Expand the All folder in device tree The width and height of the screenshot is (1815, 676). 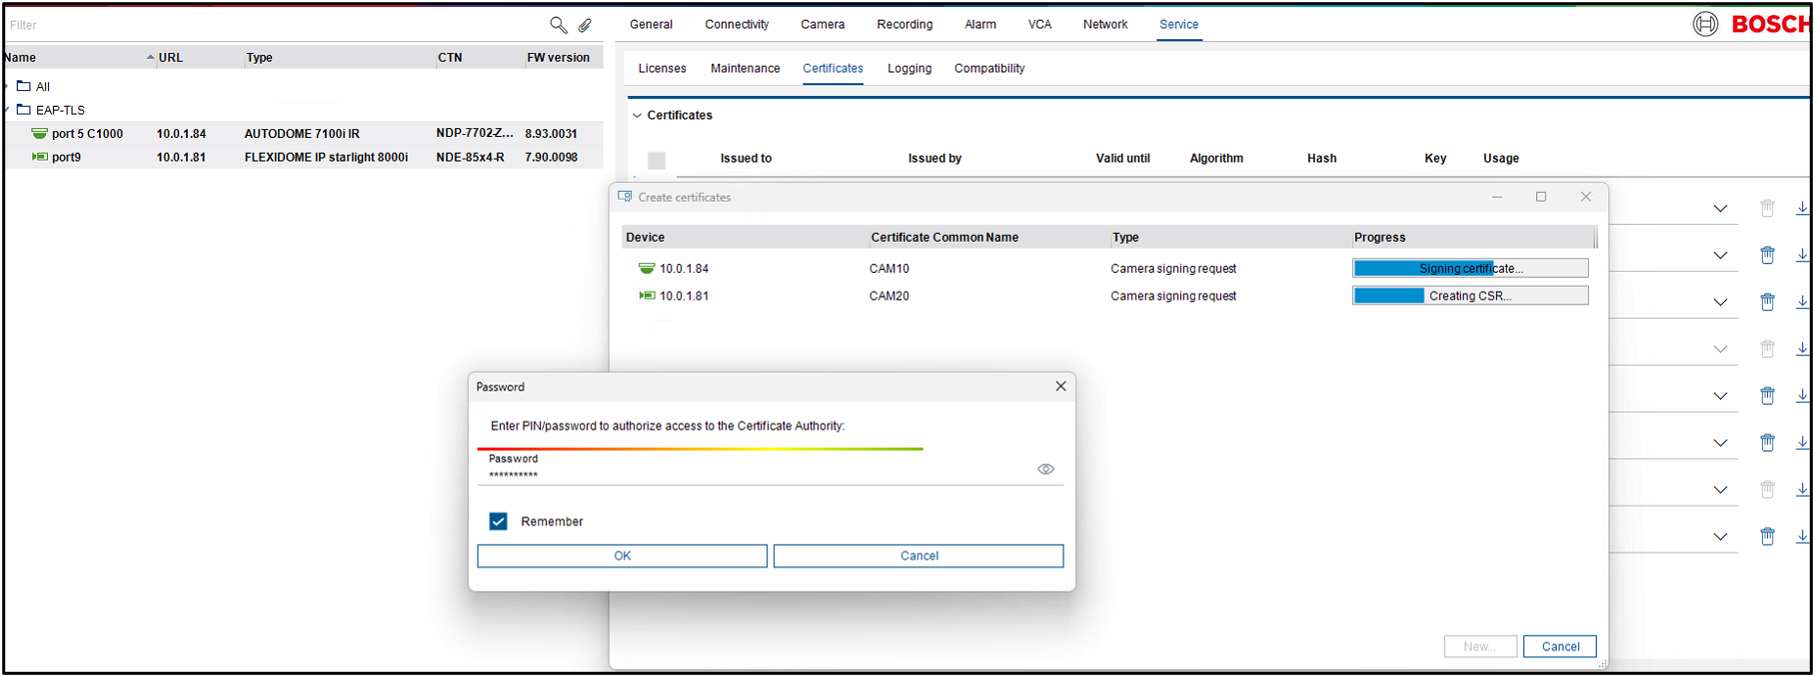(7, 87)
